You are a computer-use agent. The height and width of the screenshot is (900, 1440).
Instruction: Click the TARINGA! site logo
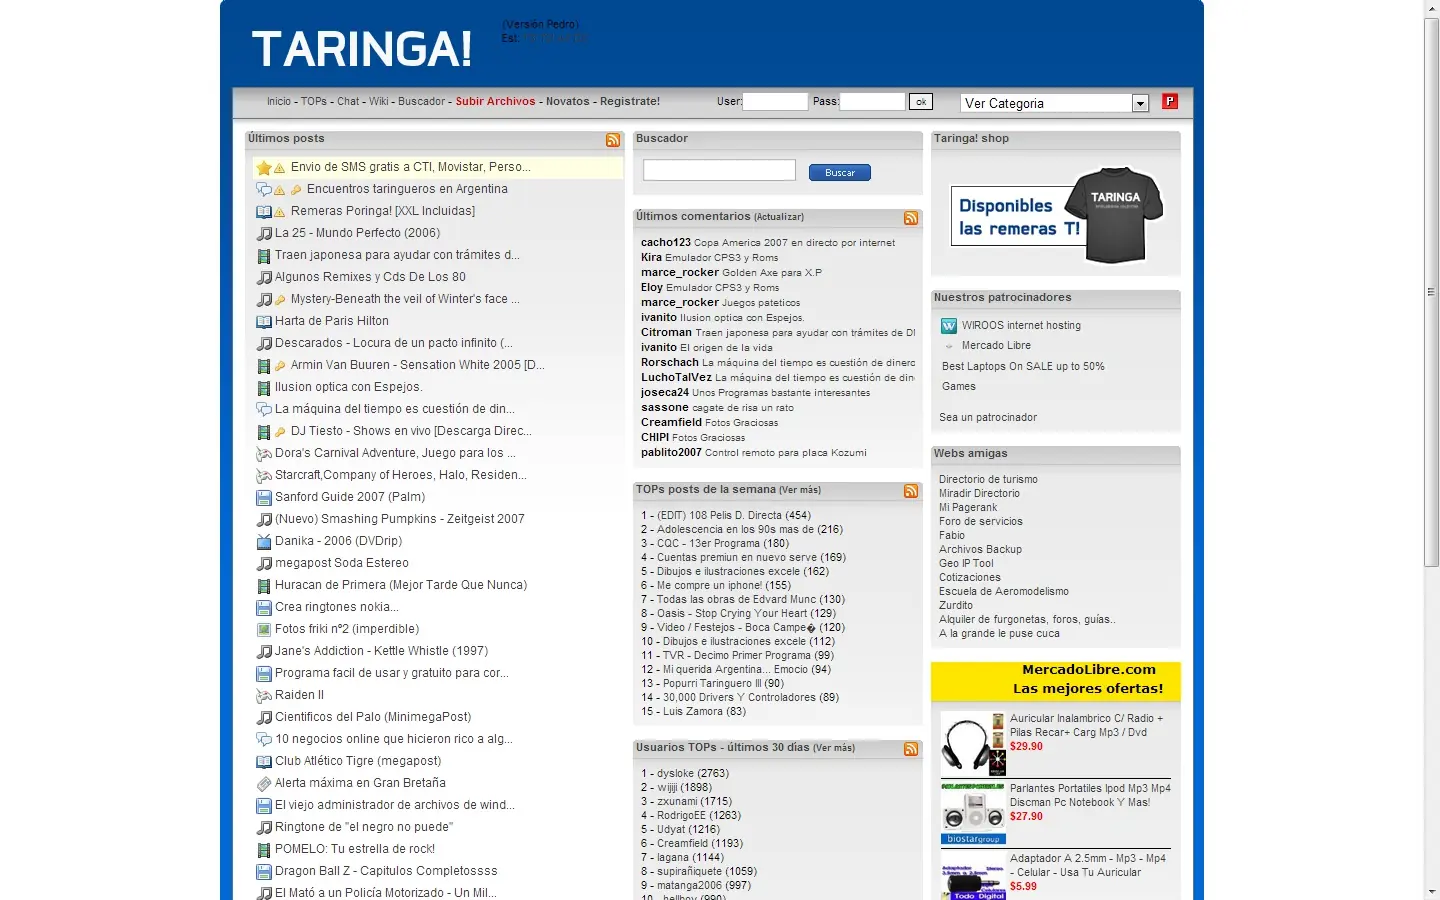tap(361, 48)
